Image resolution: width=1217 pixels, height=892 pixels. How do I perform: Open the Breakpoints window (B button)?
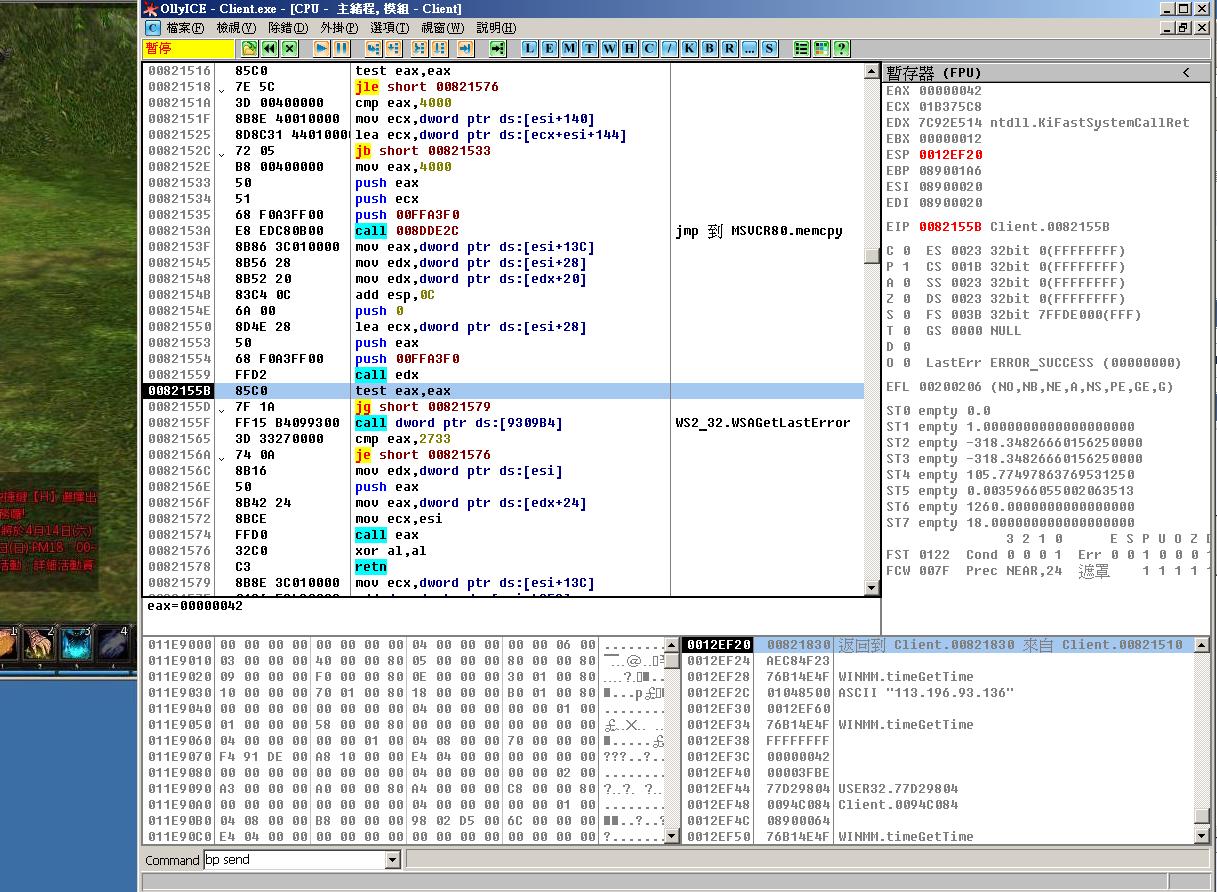[709, 48]
